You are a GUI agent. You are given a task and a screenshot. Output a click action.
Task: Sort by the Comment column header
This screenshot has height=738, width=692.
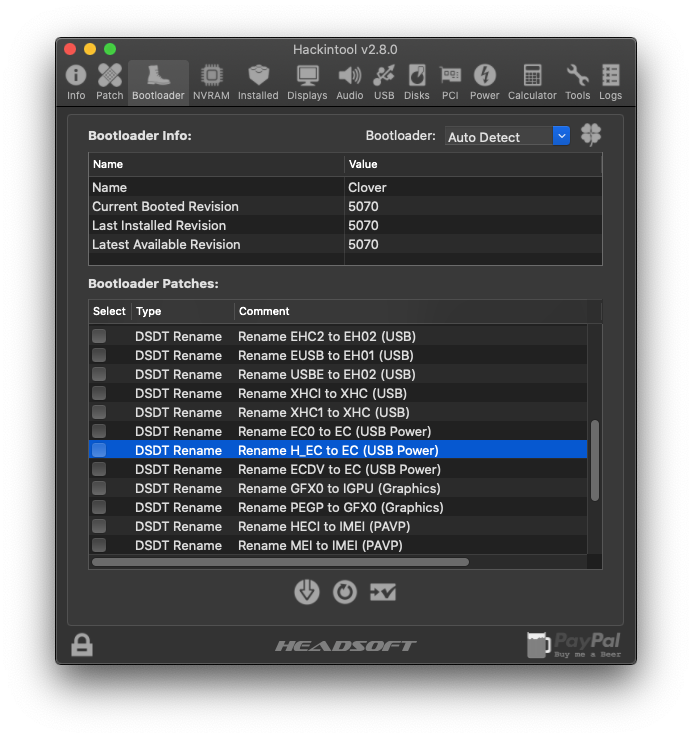[411, 311]
